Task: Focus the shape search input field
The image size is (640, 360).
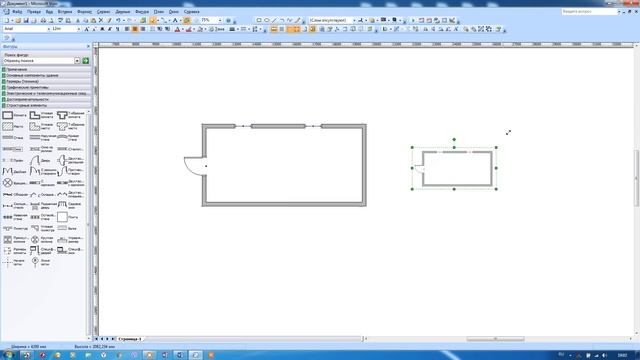Action: click(x=38, y=61)
